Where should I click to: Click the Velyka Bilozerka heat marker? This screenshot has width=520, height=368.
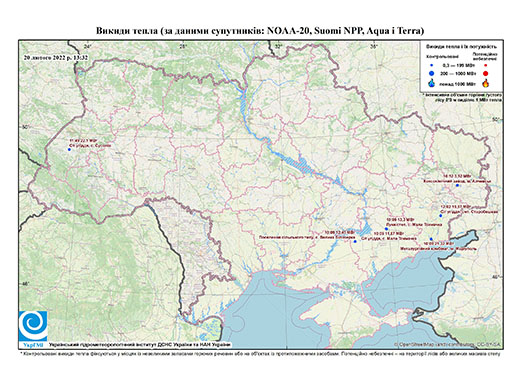click(355, 241)
